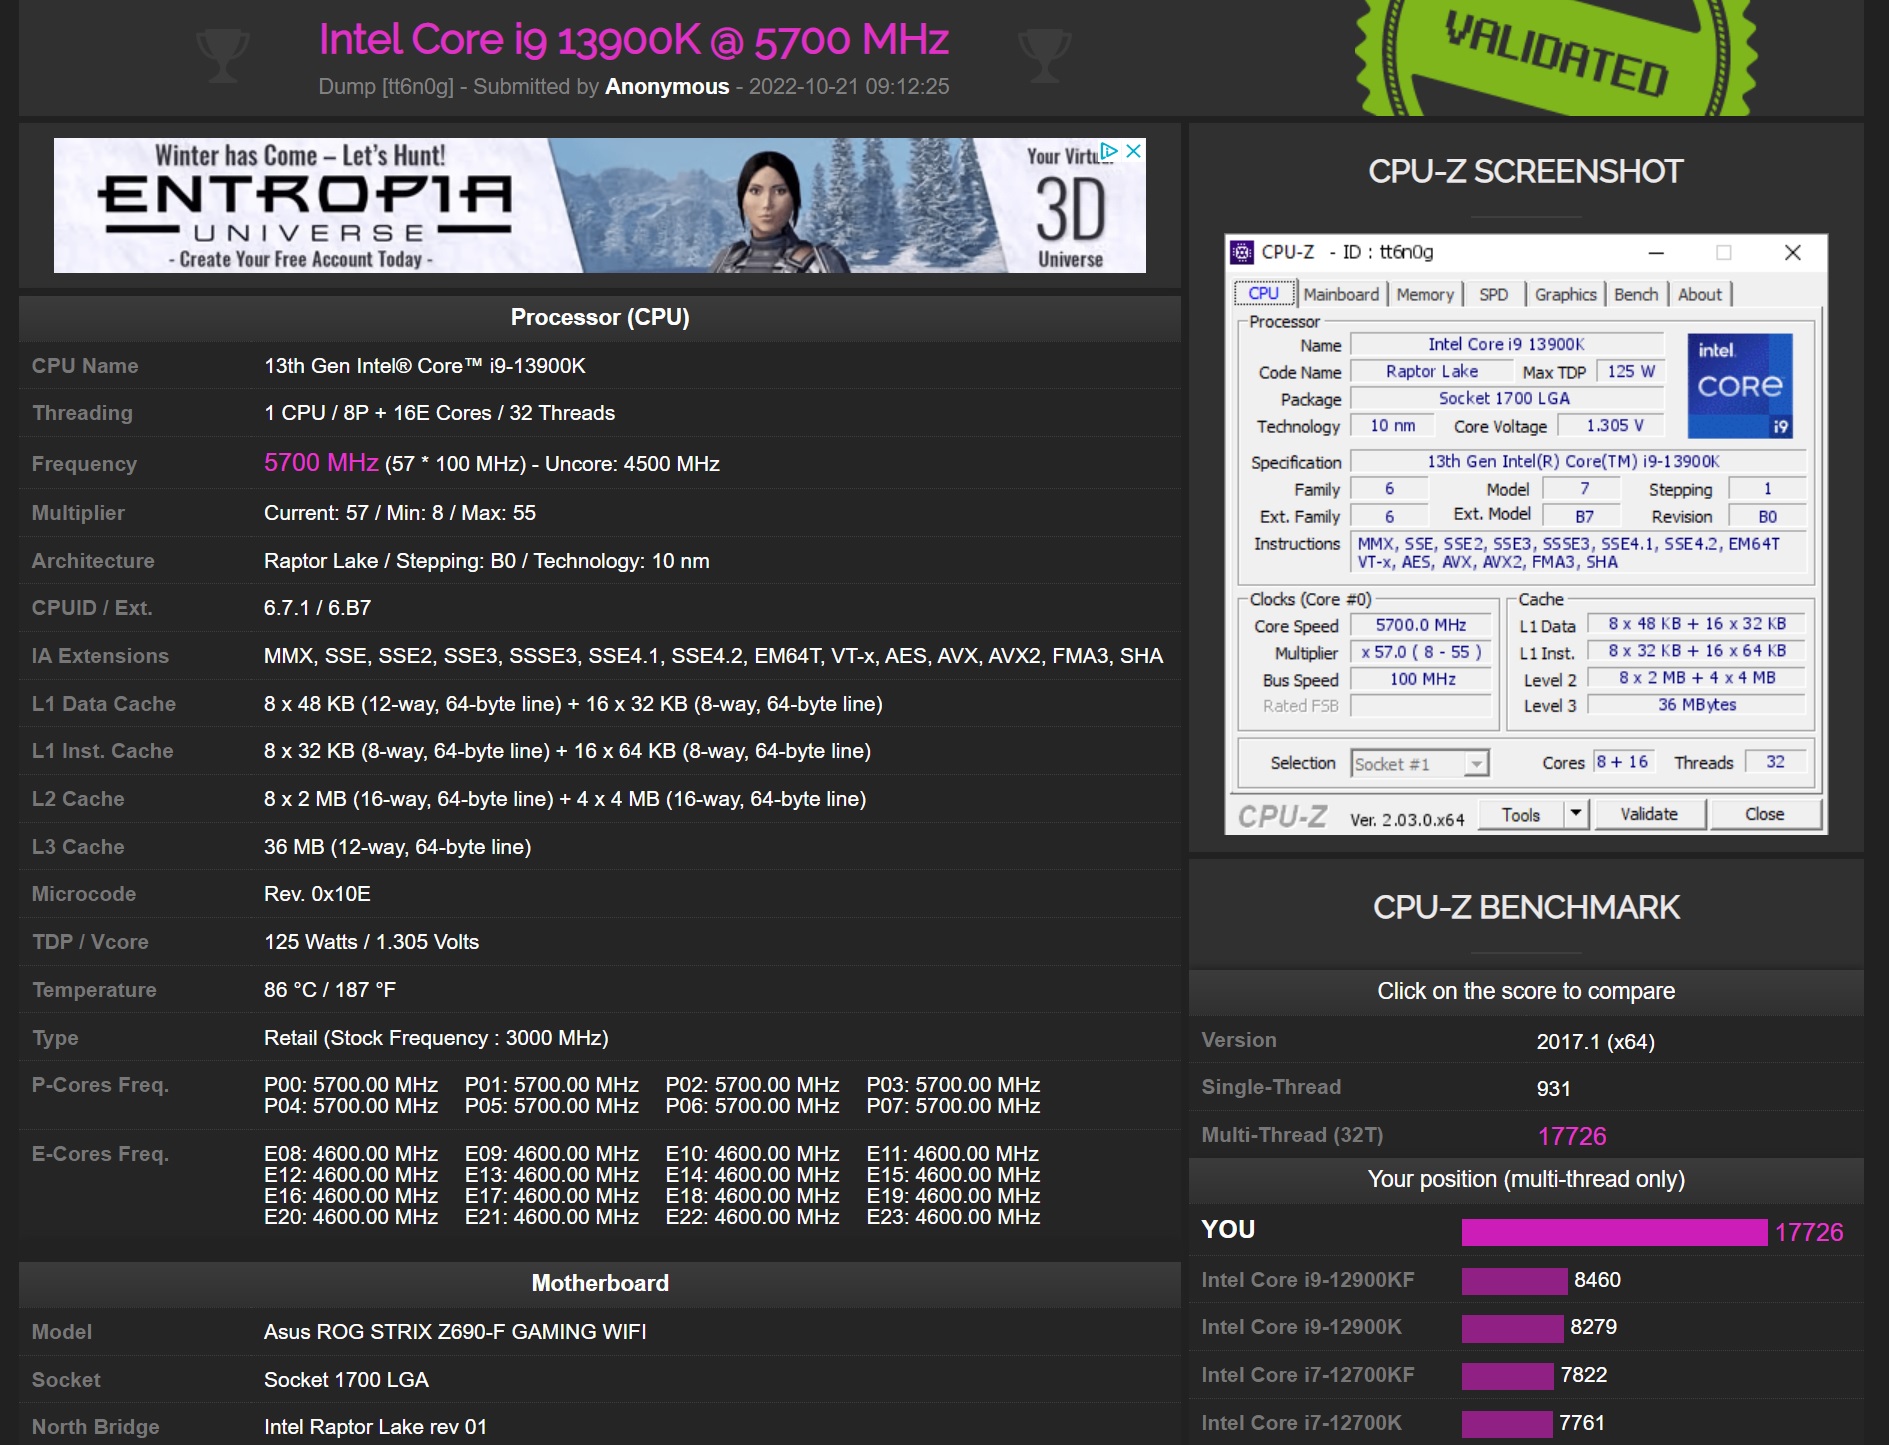Click the Socket 1700 LGA motherboard value
The image size is (1889, 1445).
(346, 1380)
